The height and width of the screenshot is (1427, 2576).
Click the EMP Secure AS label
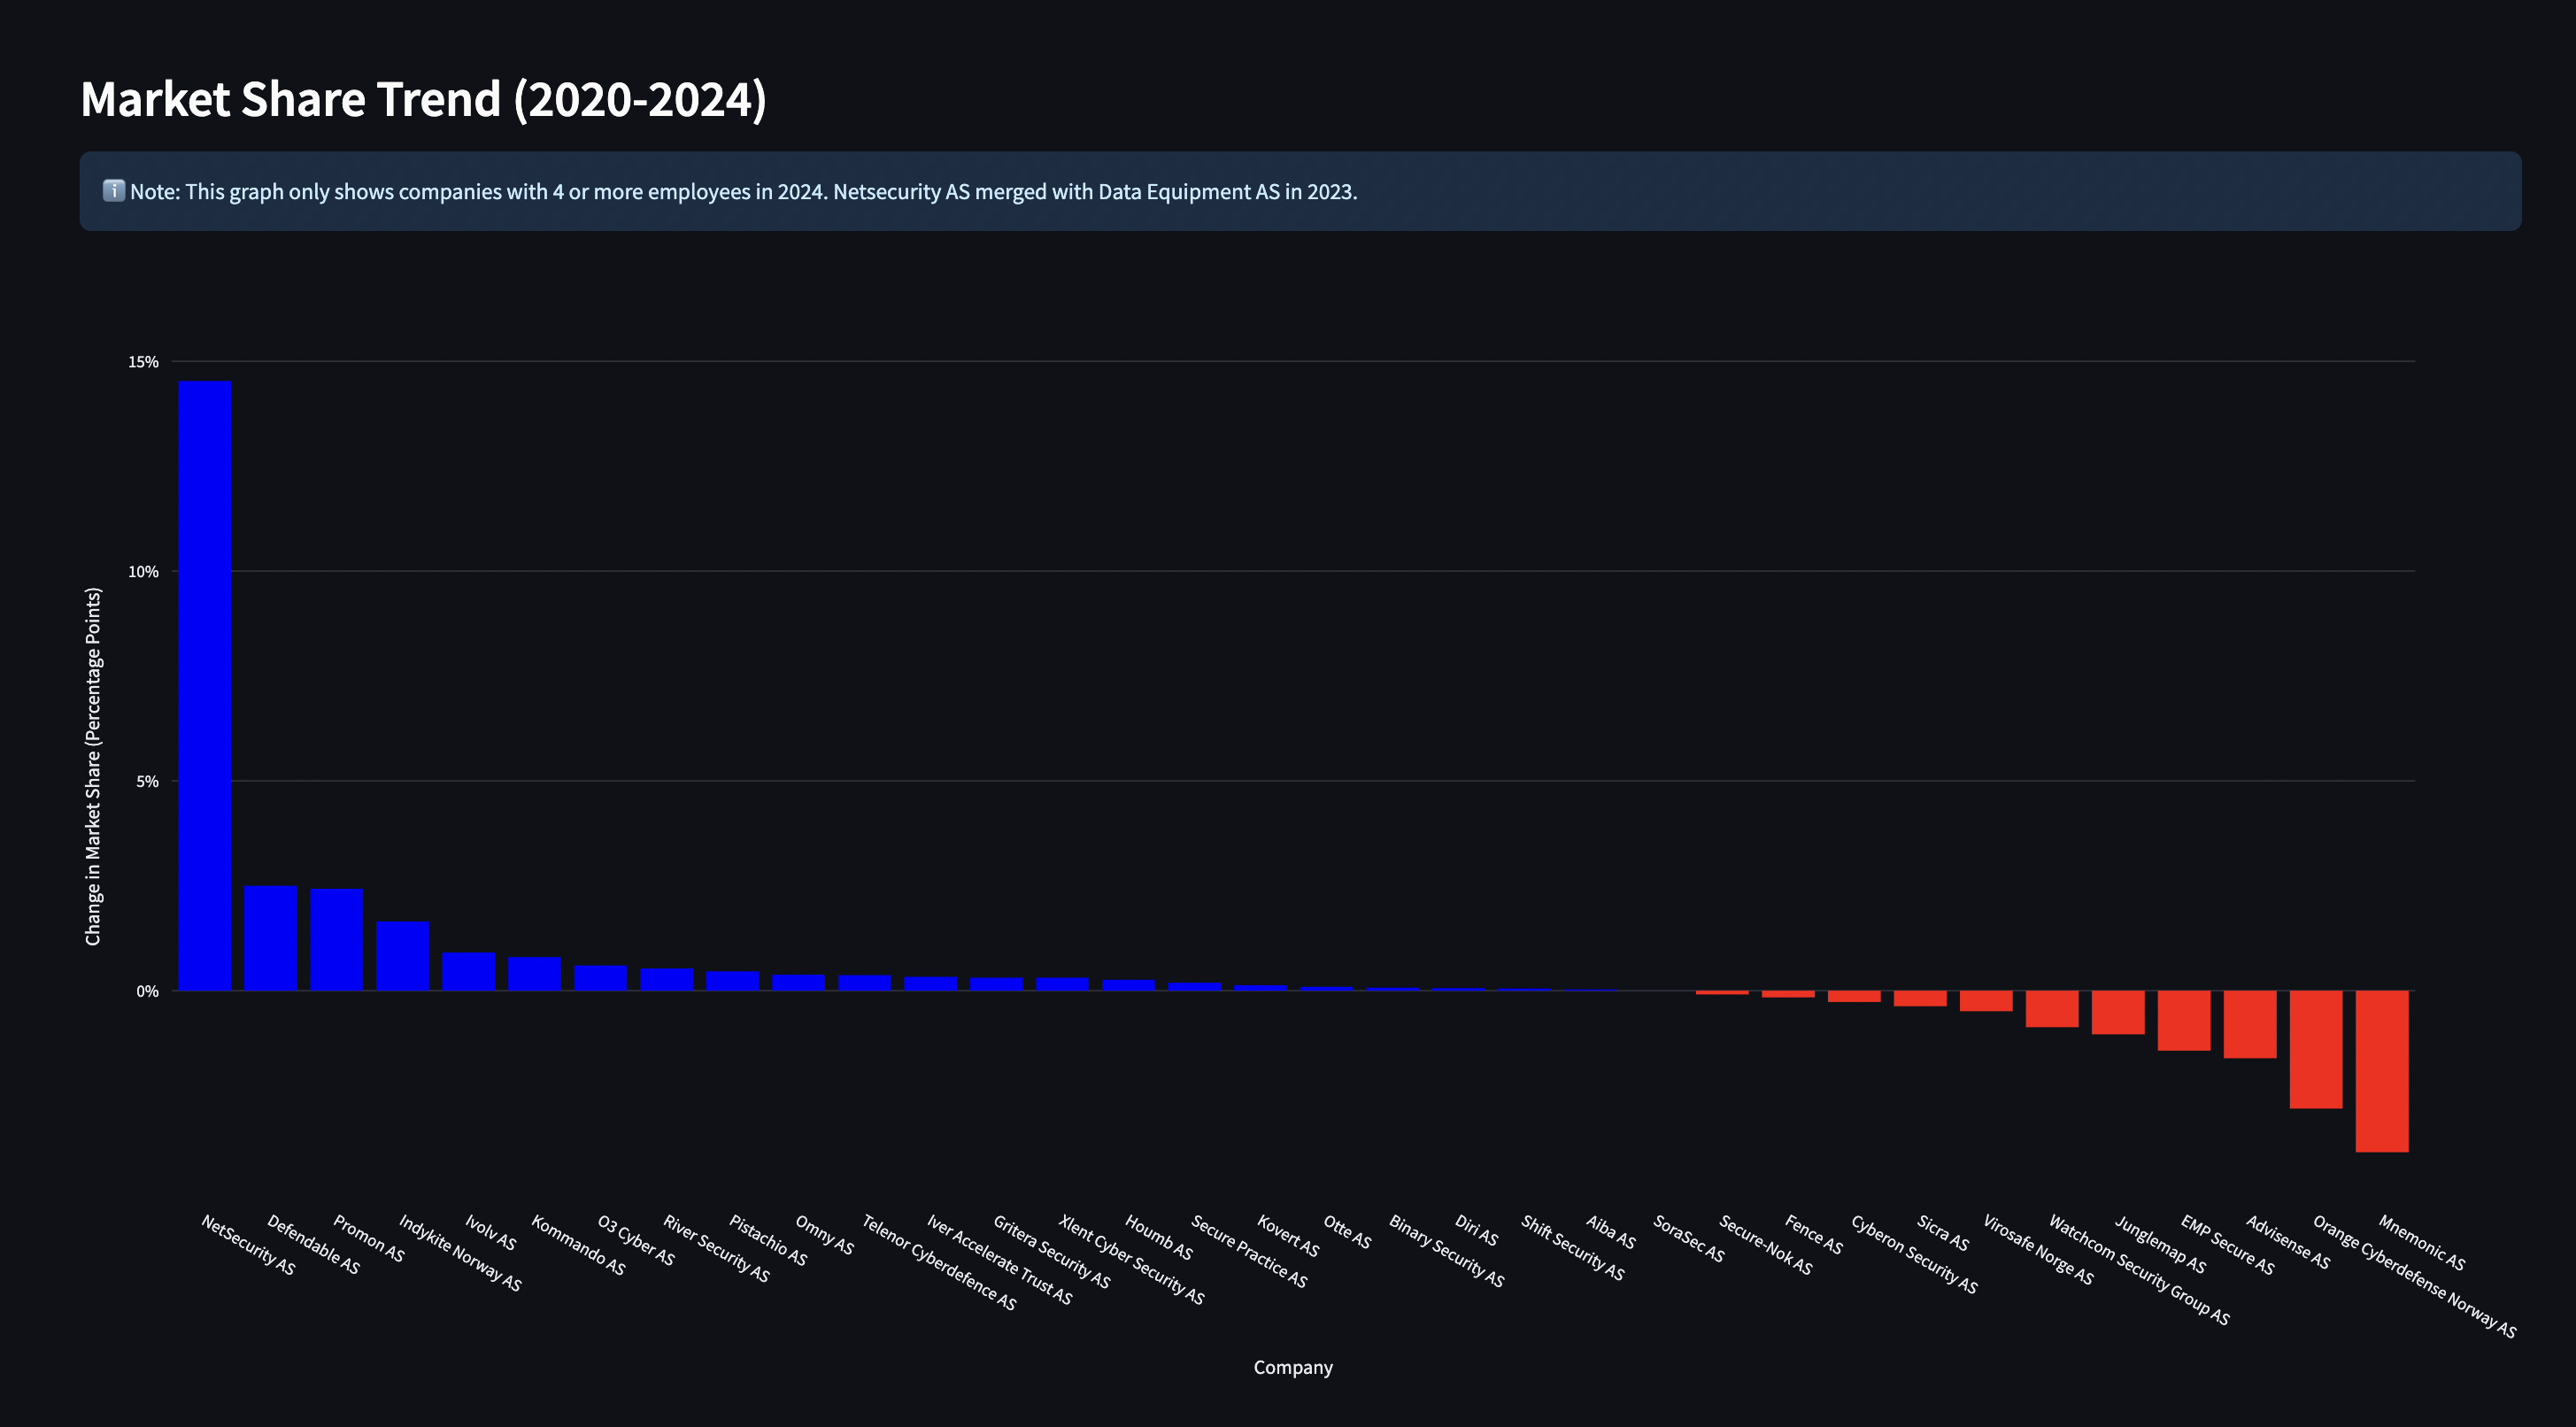[2228, 1244]
